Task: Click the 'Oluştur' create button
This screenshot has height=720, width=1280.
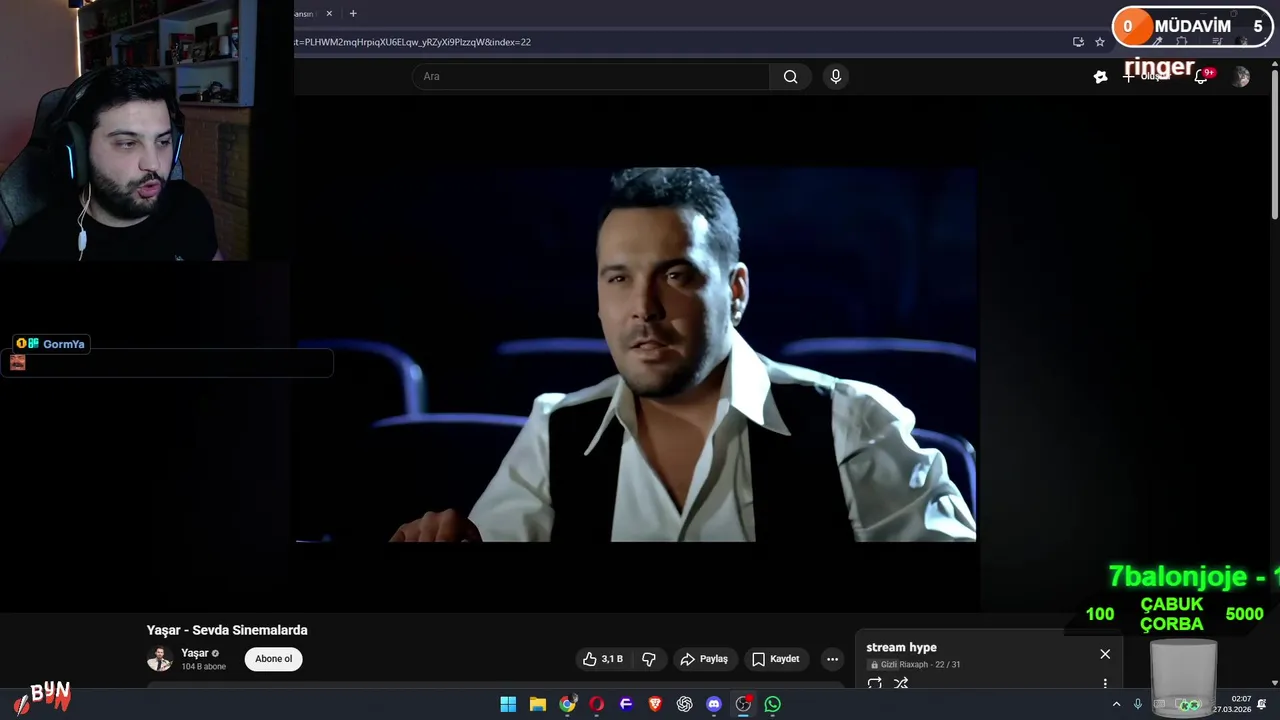Action: coord(1146,76)
